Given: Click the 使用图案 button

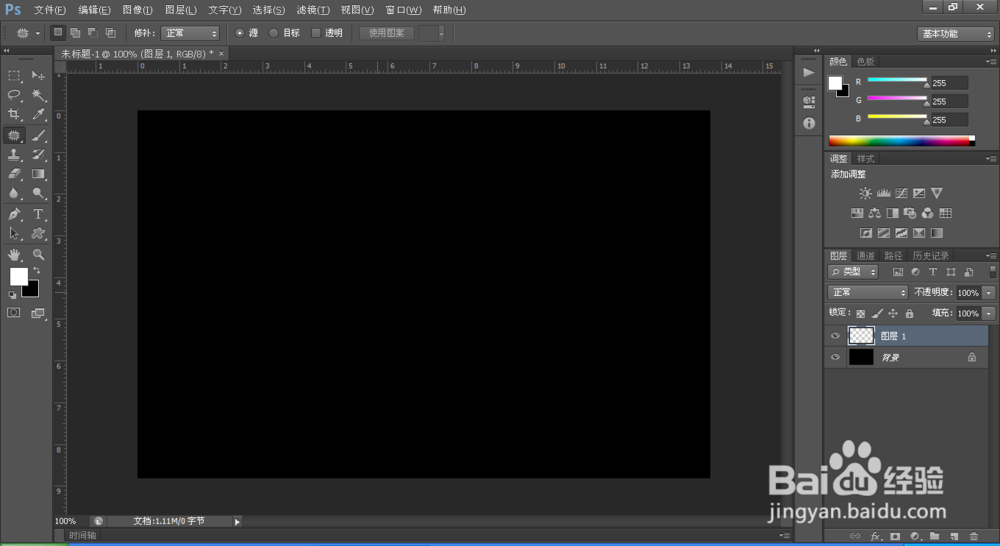Looking at the screenshot, I should [x=386, y=33].
